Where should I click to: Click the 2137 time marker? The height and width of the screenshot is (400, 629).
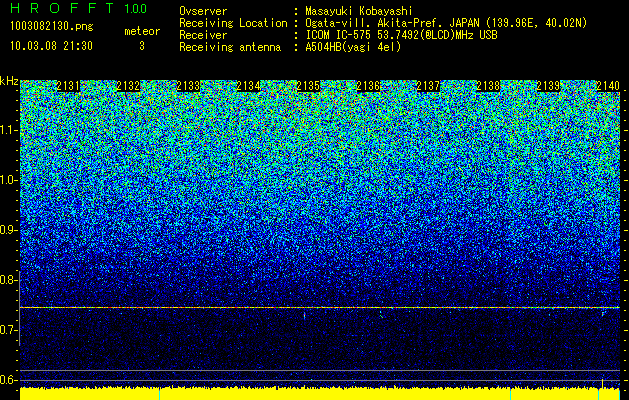pos(428,86)
